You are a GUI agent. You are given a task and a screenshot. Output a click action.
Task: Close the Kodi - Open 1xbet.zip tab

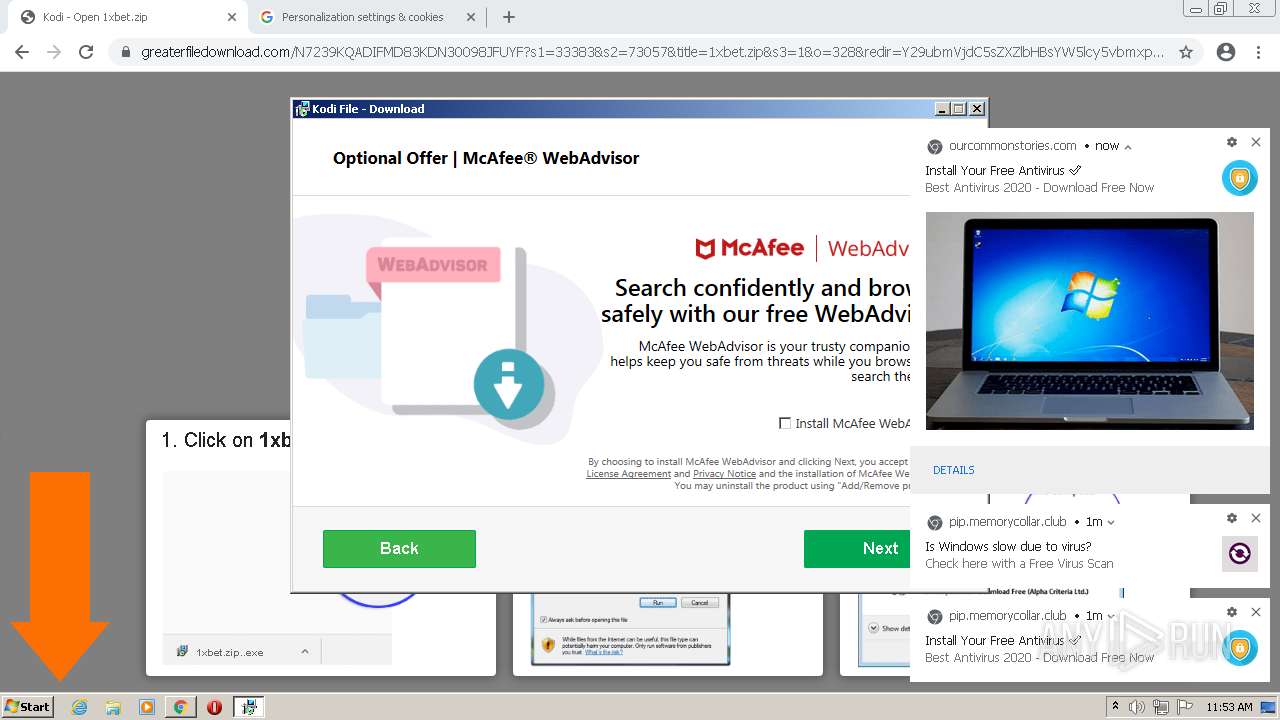(x=232, y=17)
